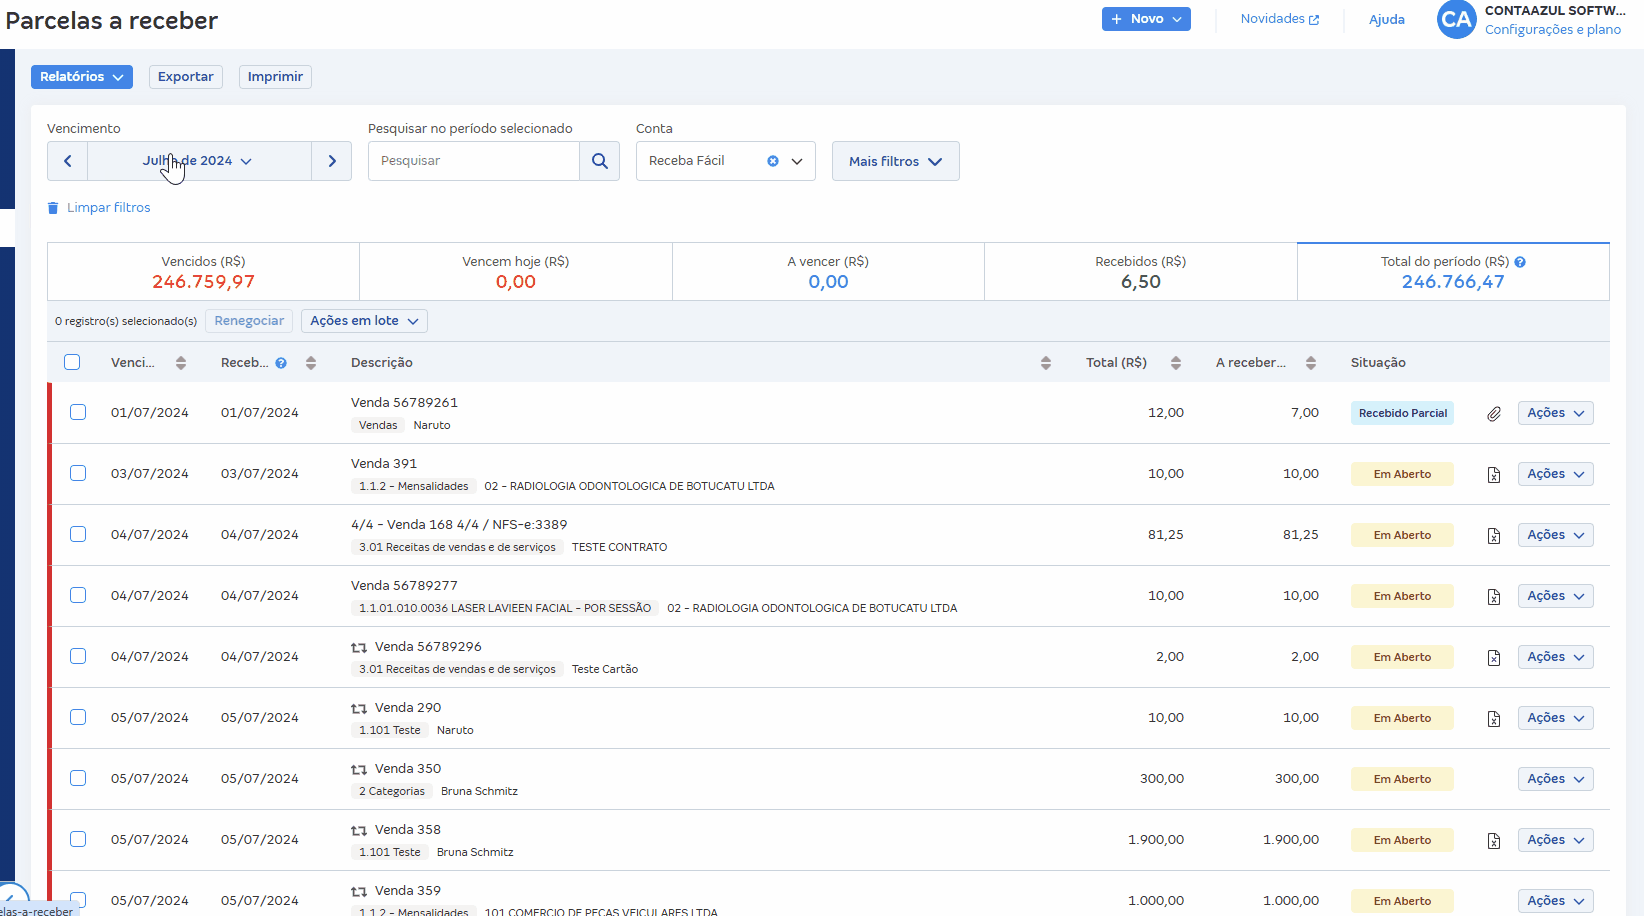Check the Venda 350 row checkbox
The image size is (1644, 916).
click(x=78, y=778)
